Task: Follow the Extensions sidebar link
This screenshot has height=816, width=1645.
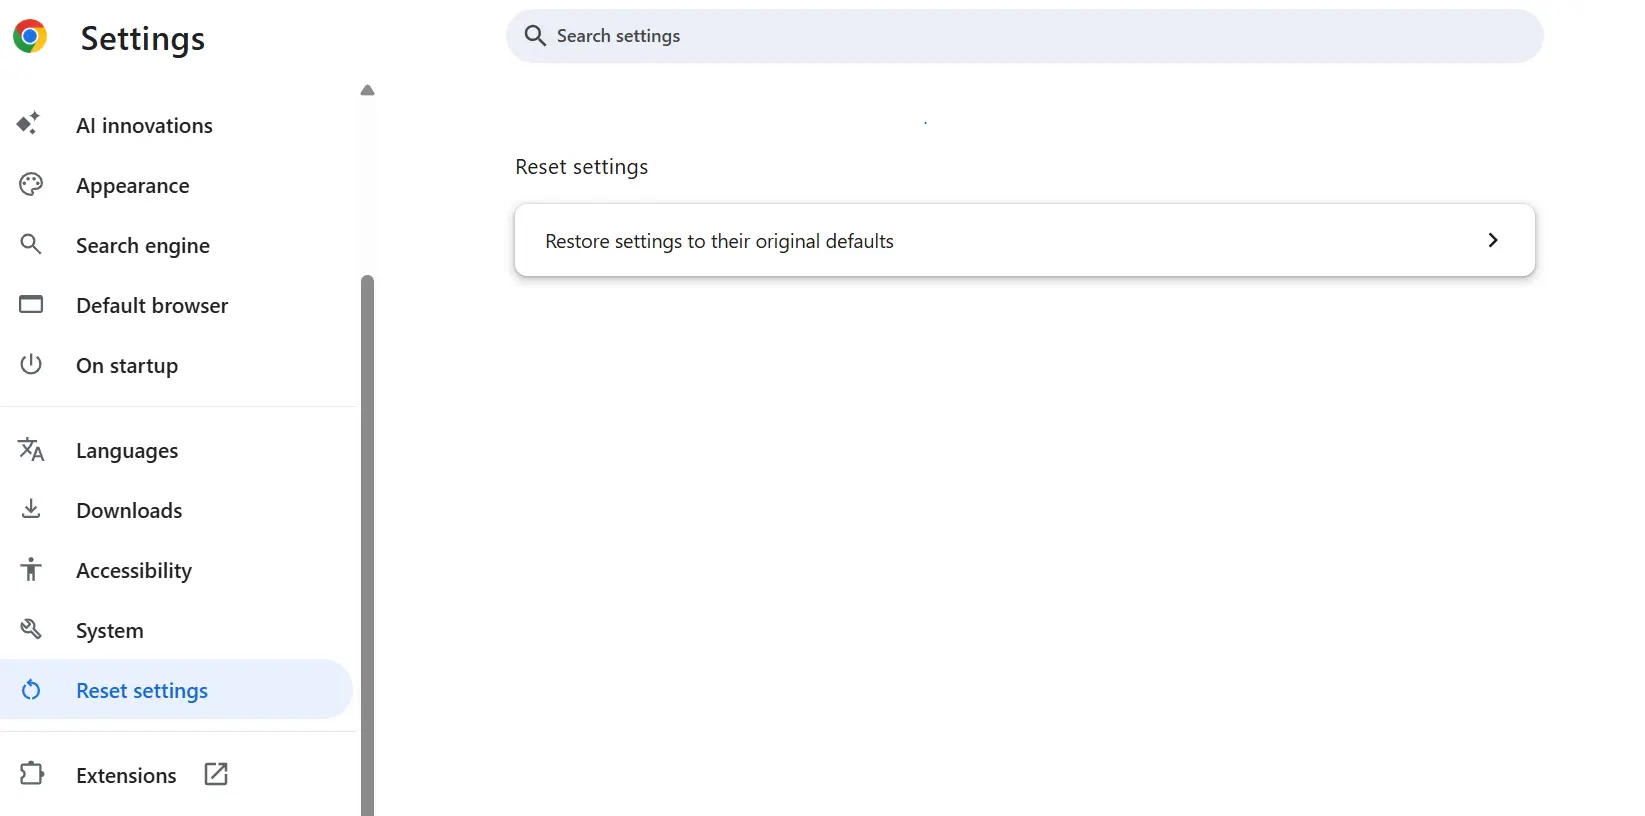Action: pyautogui.click(x=126, y=774)
